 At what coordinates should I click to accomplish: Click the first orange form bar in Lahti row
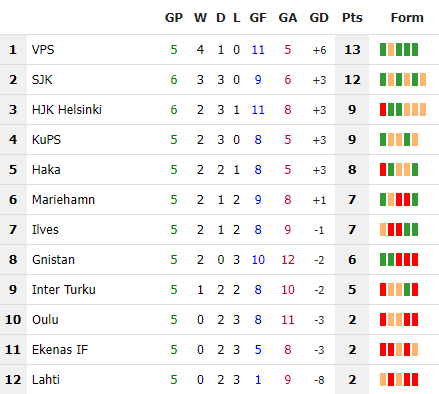pos(383,380)
